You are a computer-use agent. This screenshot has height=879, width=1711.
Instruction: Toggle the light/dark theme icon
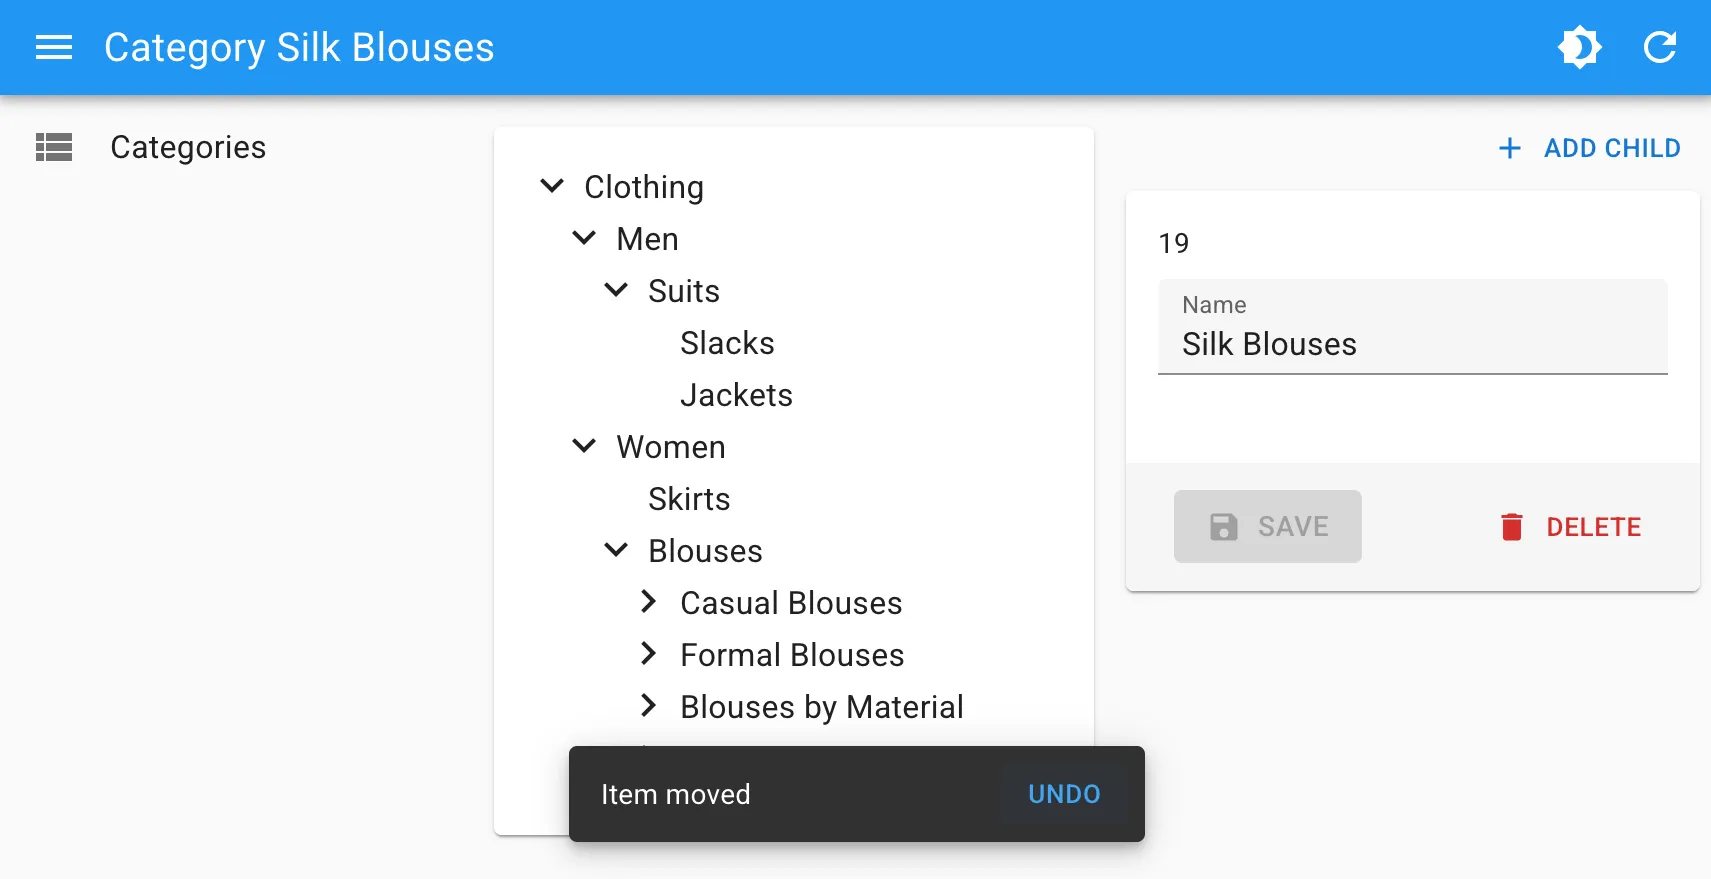[x=1579, y=47]
